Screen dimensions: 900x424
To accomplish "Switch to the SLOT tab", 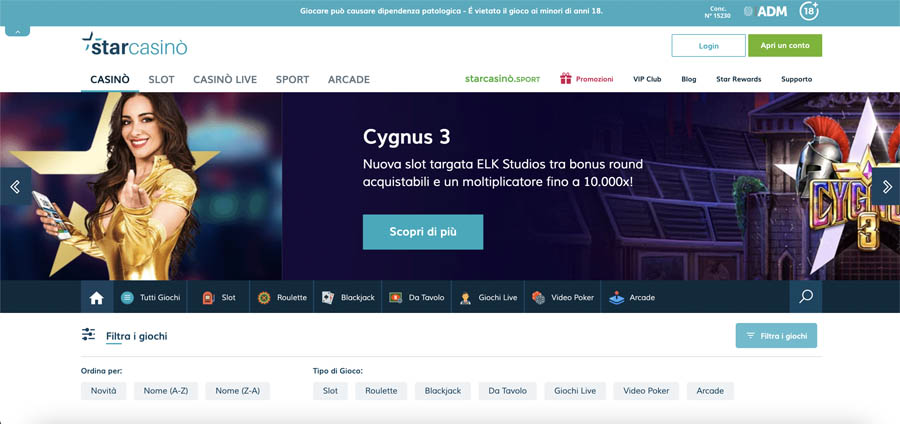I will (161, 80).
